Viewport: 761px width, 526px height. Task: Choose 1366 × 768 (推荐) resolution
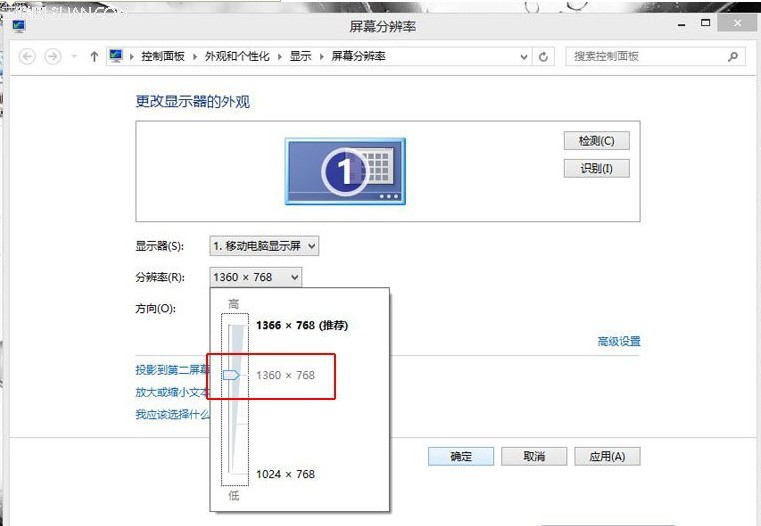302,325
